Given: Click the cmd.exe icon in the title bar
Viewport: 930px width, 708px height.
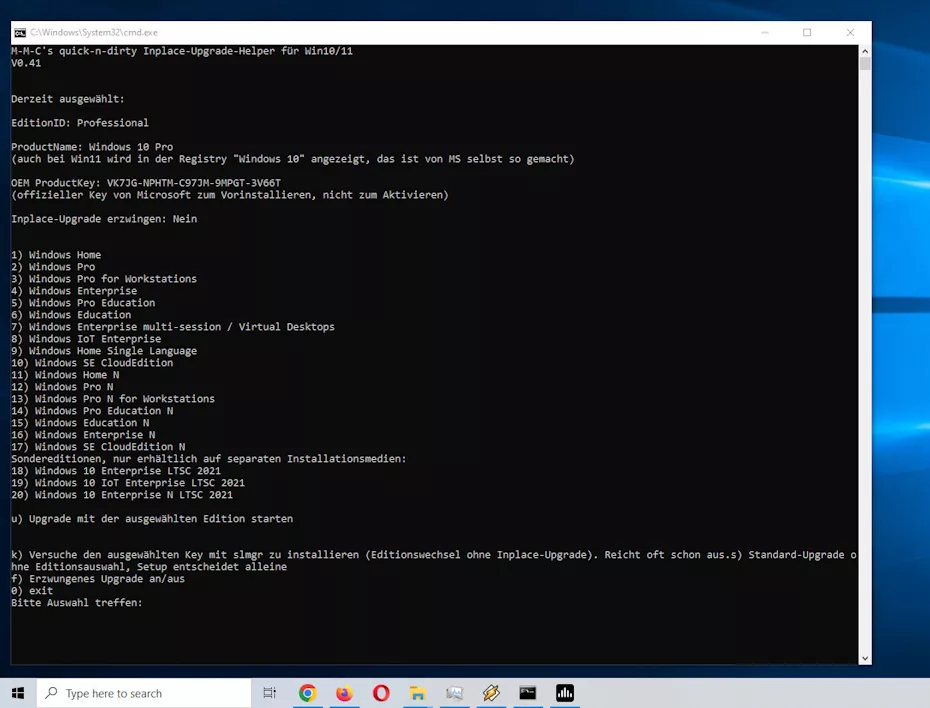Looking at the screenshot, I should click(20, 32).
